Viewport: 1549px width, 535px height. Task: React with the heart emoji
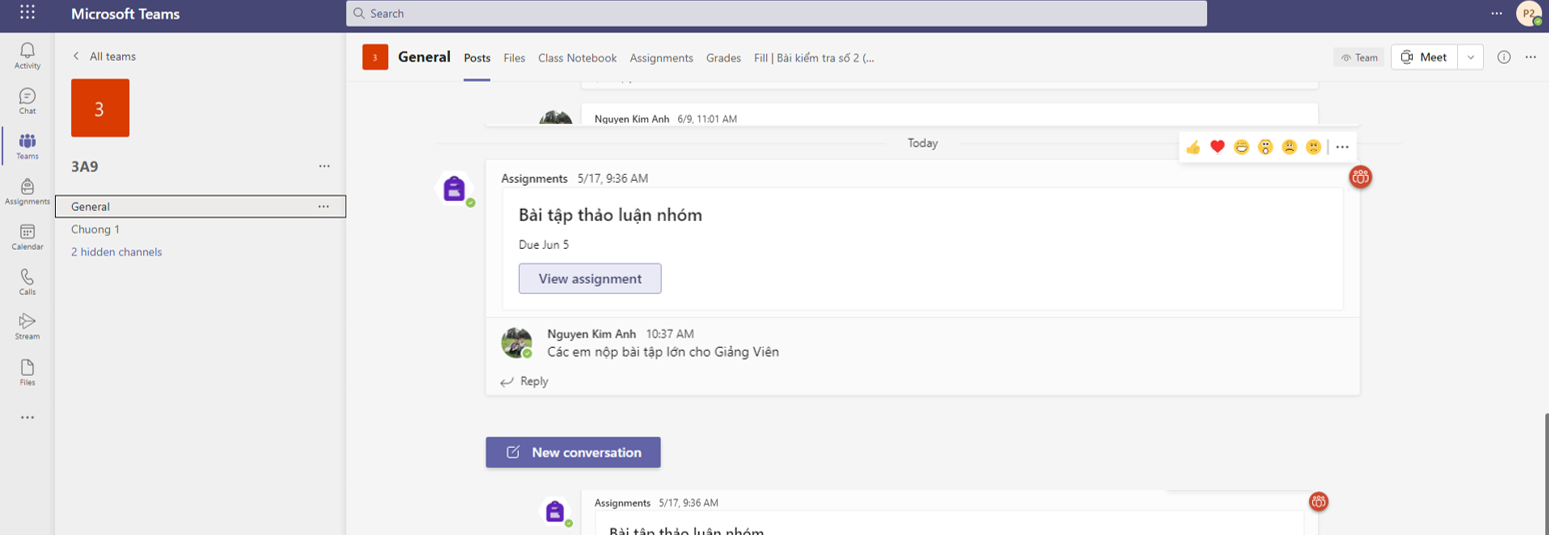1217,147
